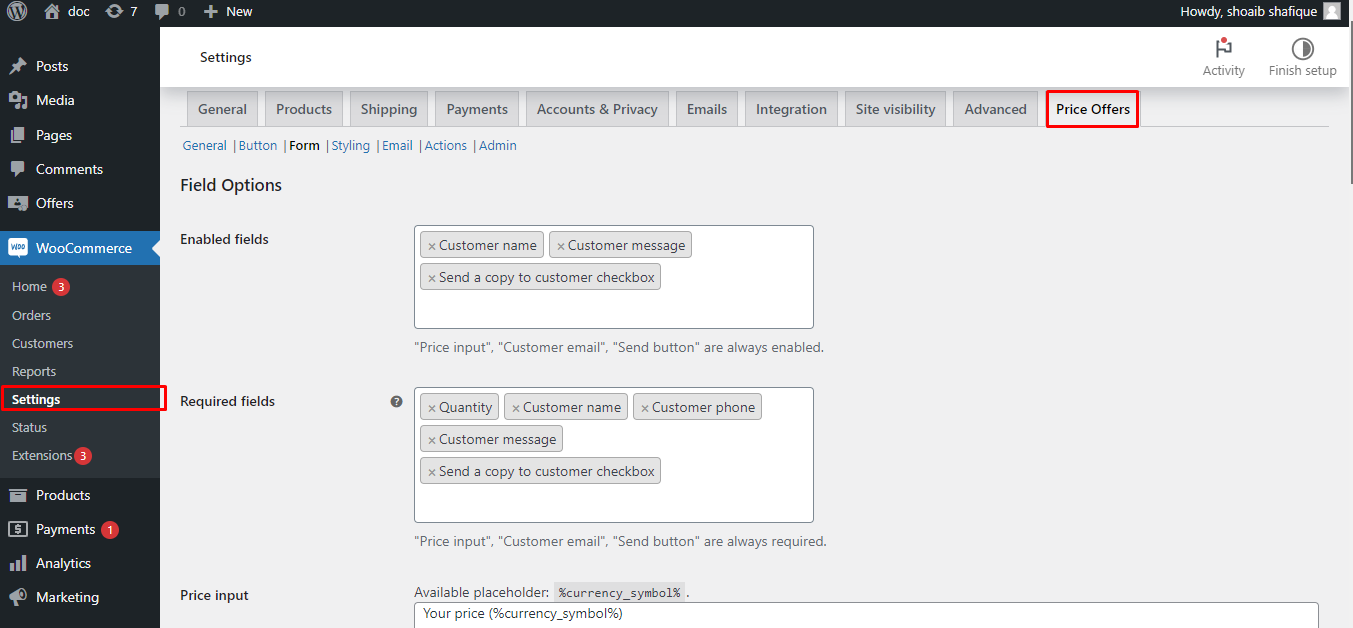Click the Field Options heading

231,185
